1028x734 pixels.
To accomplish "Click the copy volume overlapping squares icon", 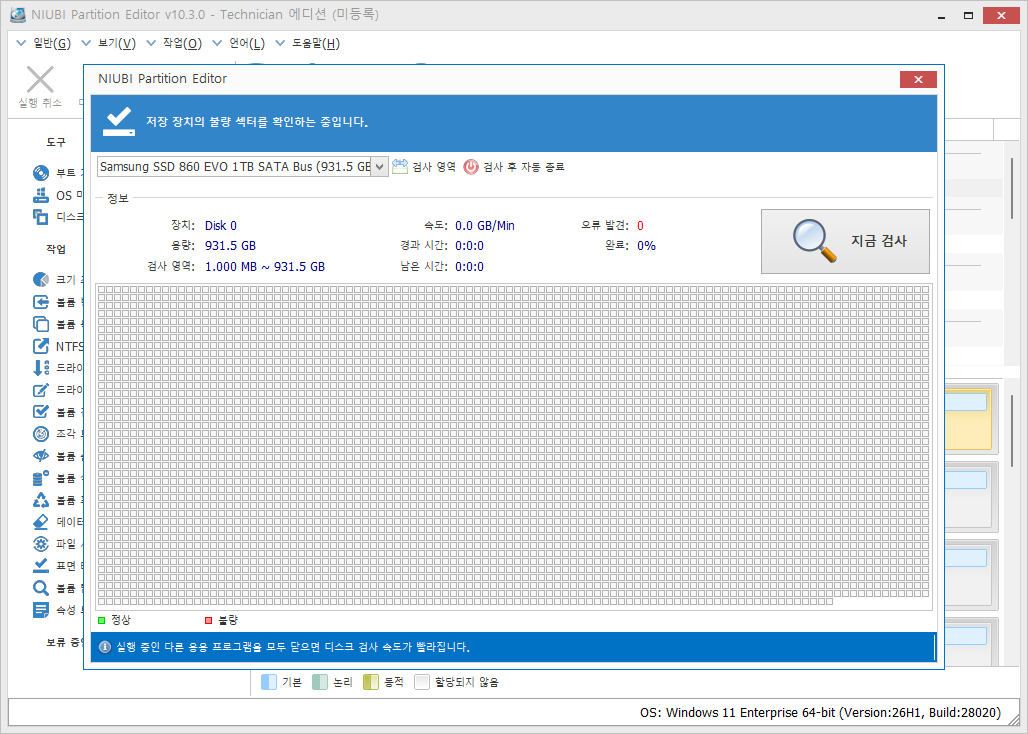I will [x=41, y=324].
